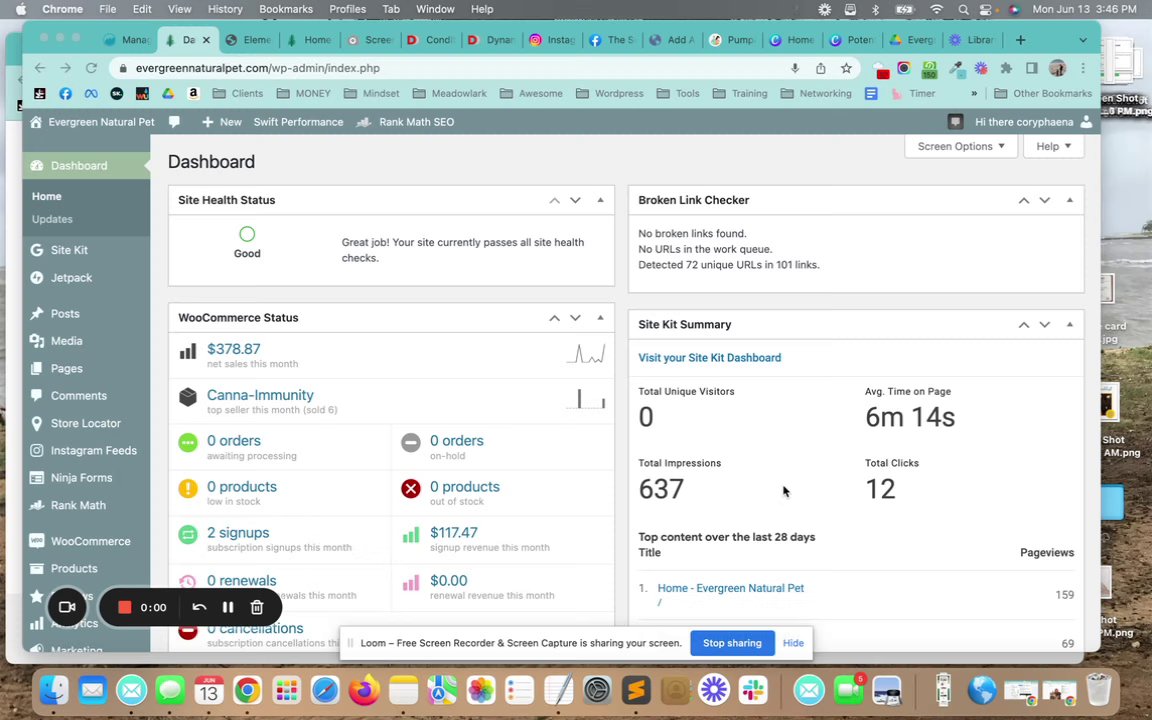
Task: Open Instagram Feeds in sidebar
Action: click(x=93, y=450)
